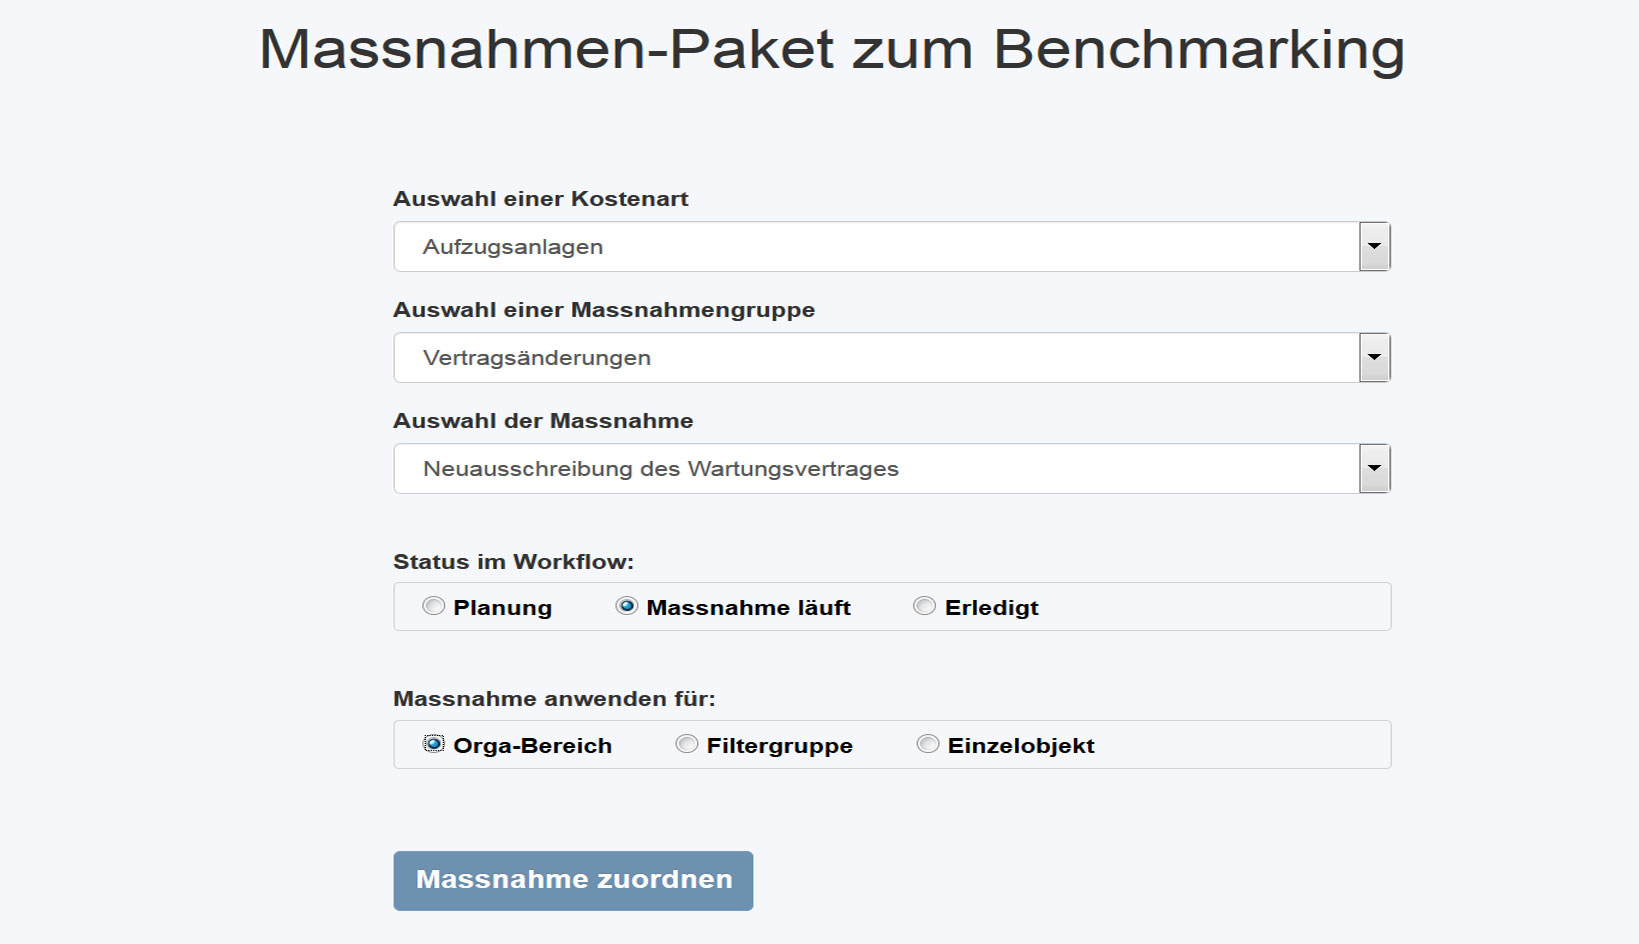Screen dimensions: 1639x944
Task: Click the 'Auswahl einer Massnahmengruppe' label
Action: tap(604, 310)
